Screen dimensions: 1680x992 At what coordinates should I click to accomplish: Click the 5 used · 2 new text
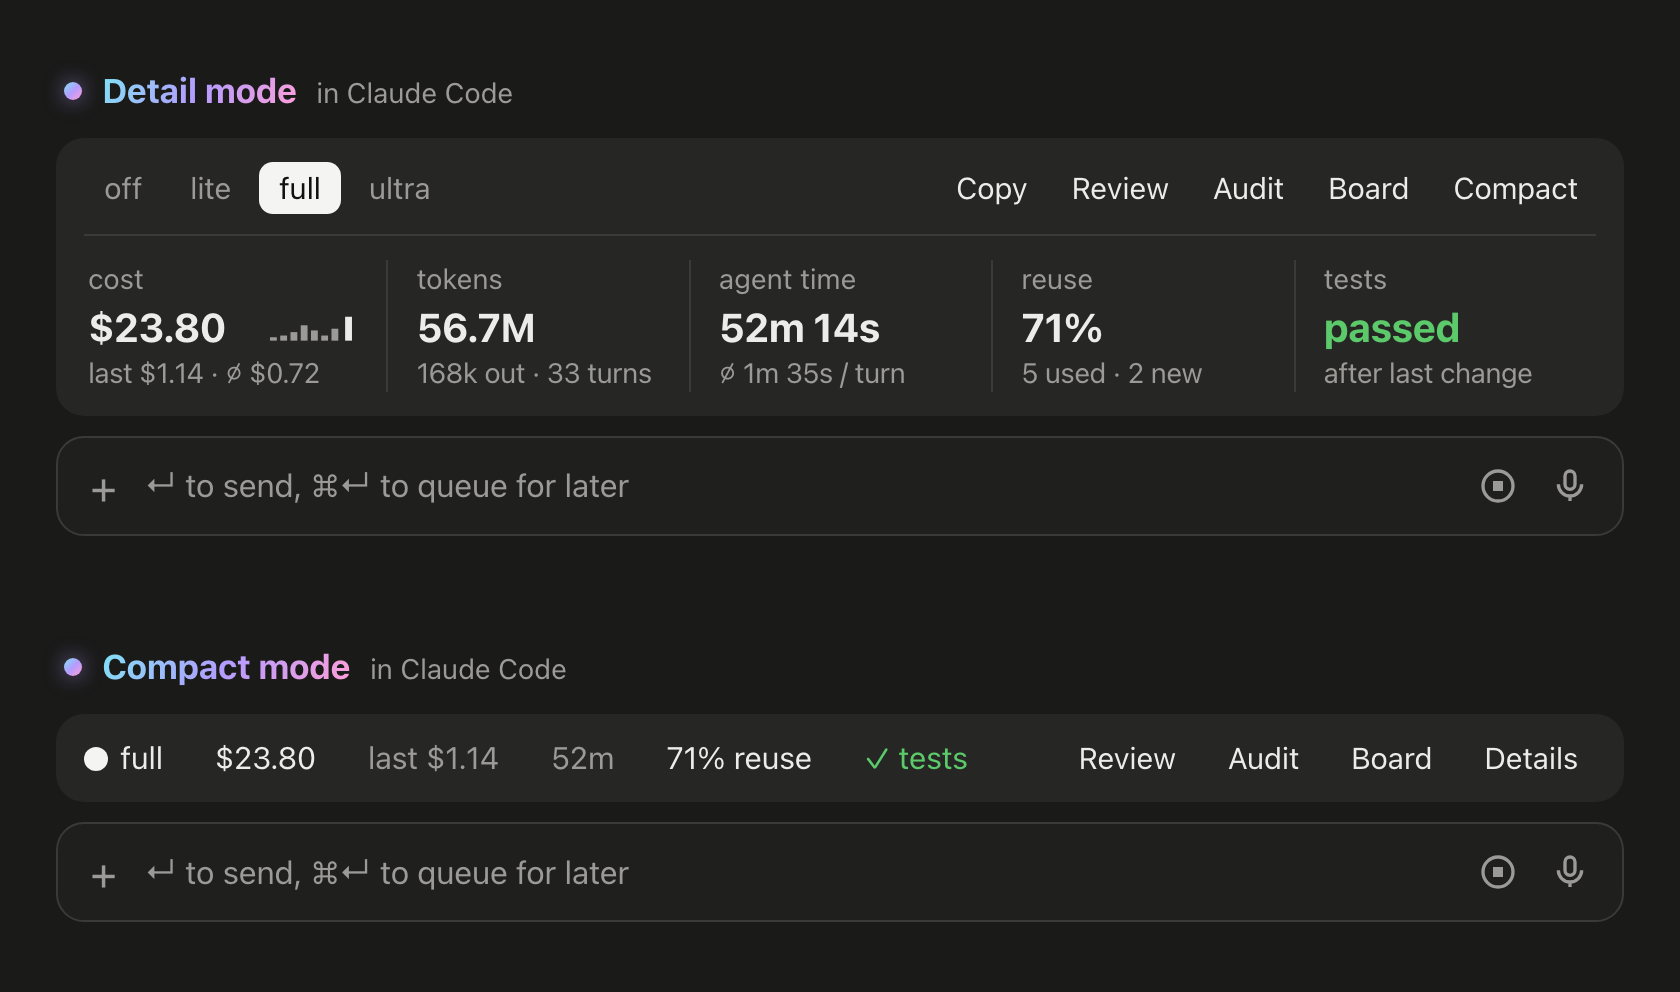point(1112,374)
